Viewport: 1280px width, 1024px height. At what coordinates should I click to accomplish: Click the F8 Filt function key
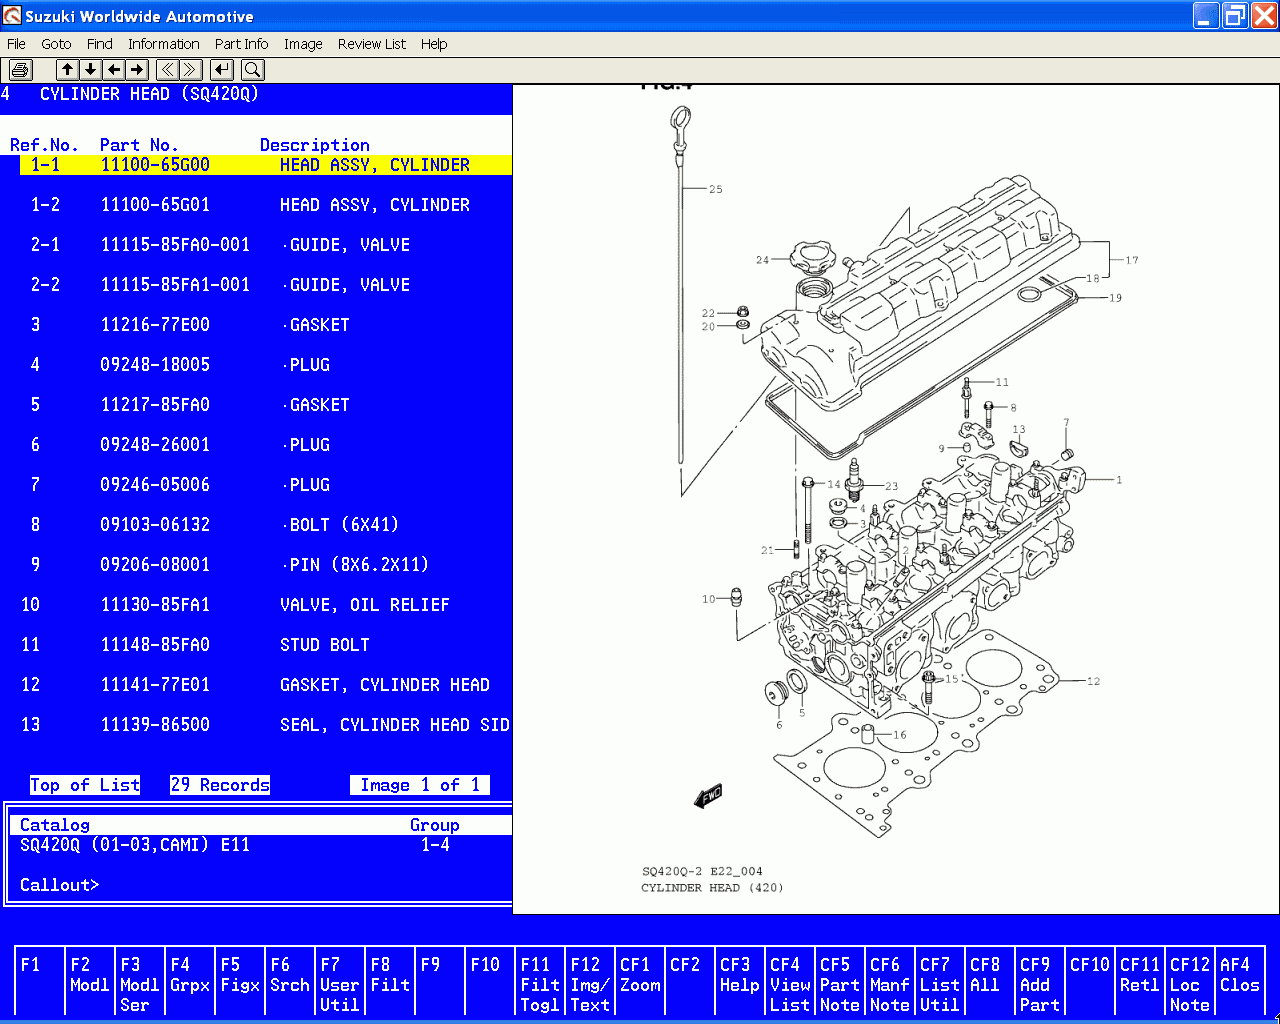click(390, 981)
